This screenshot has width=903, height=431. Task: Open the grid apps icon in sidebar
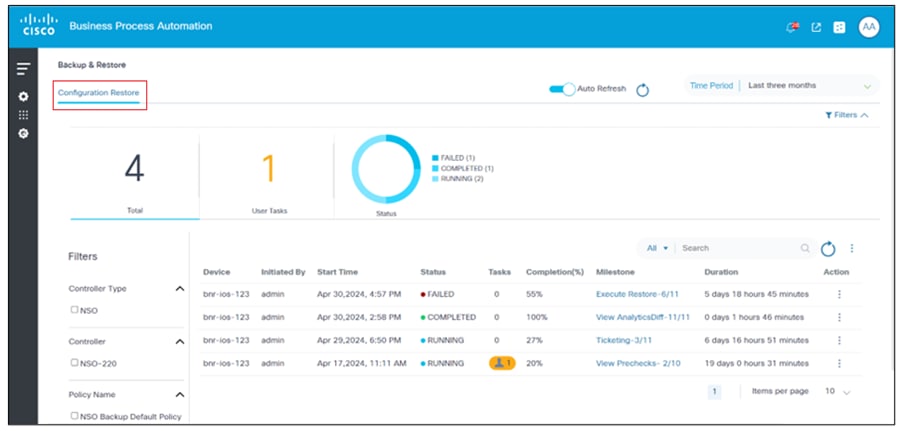(x=23, y=115)
